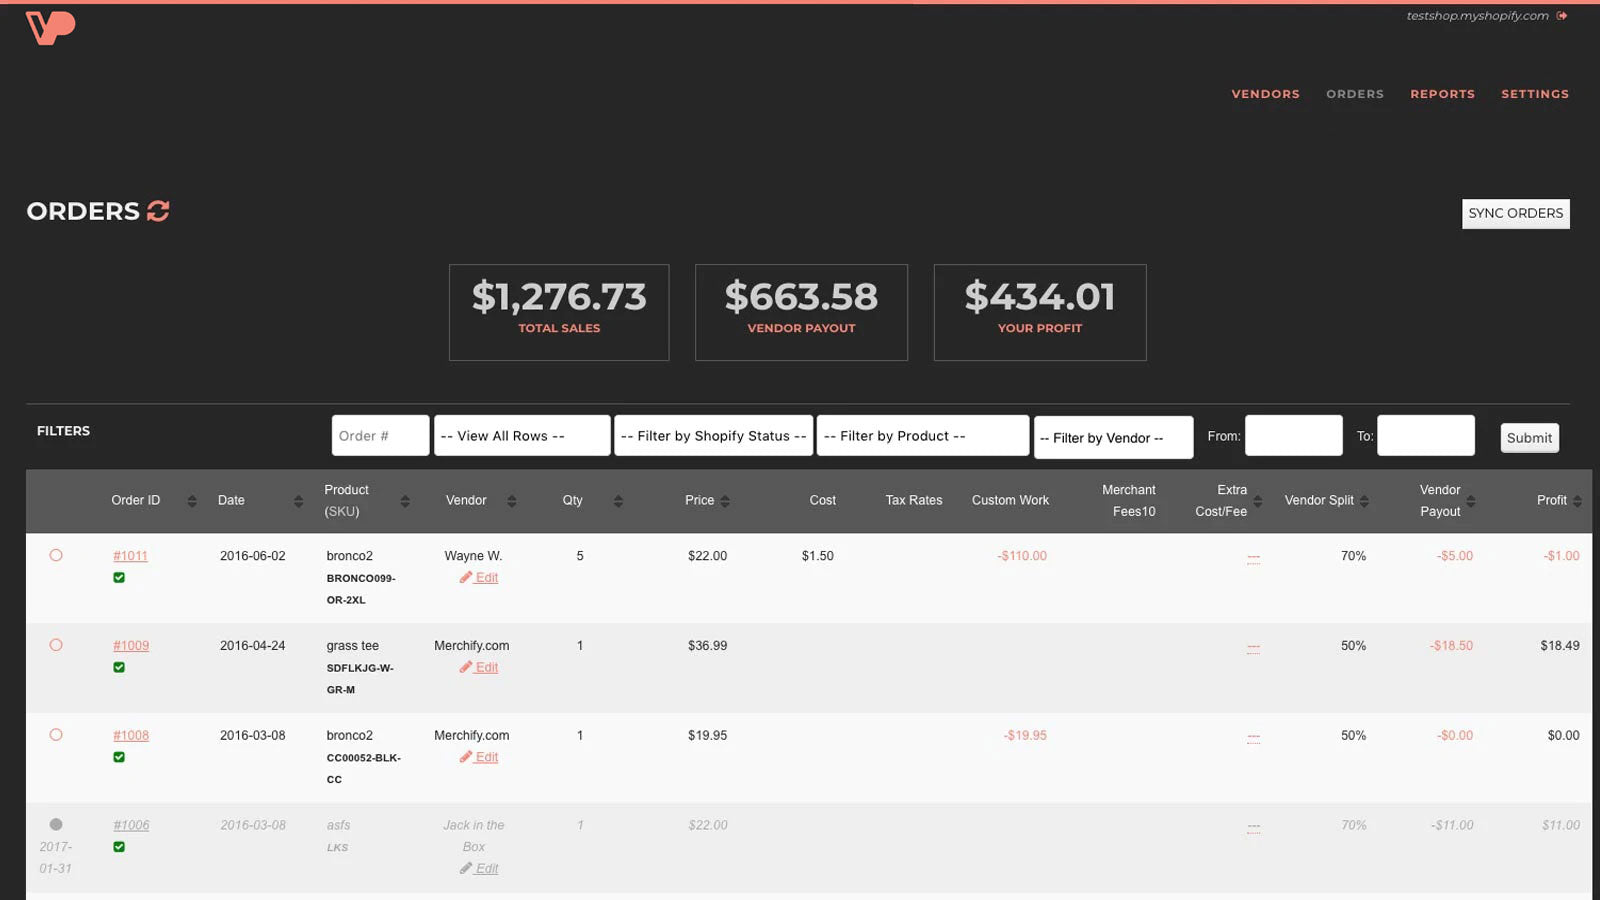This screenshot has width=1600, height=900.
Task: Open the View All Rows dropdown
Action: coord(521,435)
